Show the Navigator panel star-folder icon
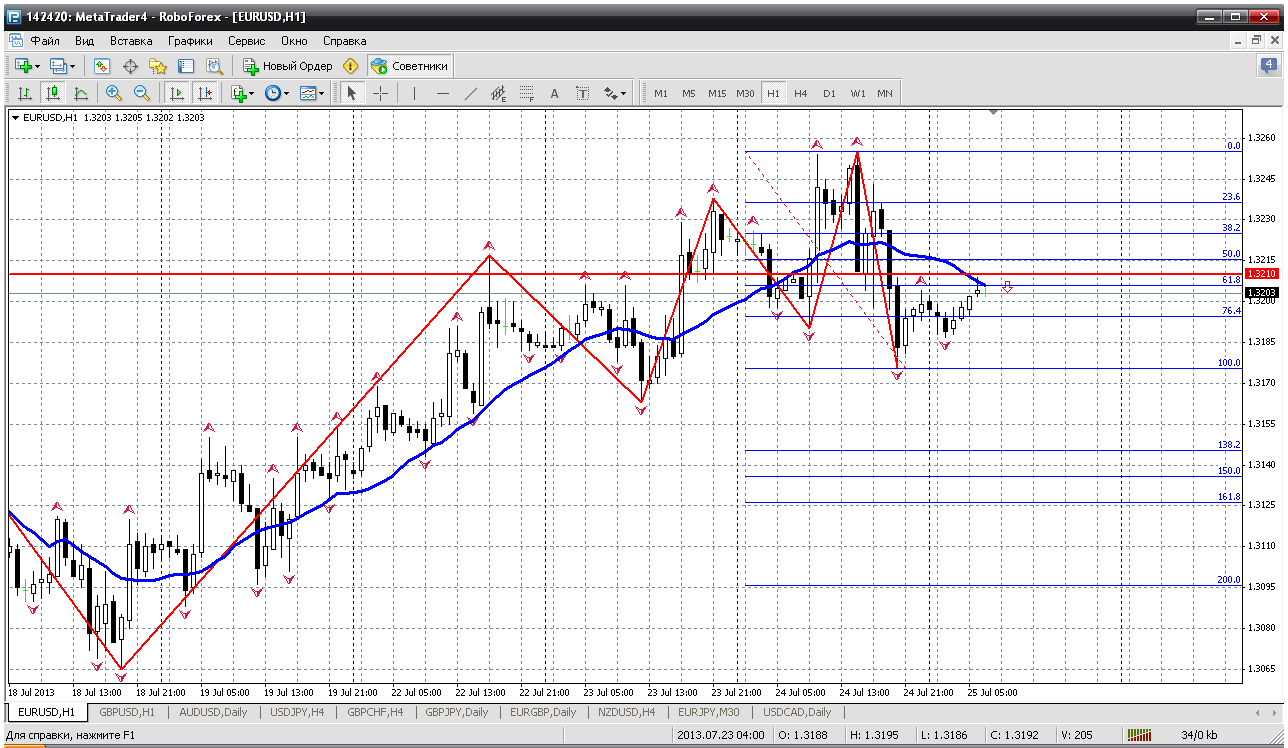1288x748 pixels. click(x=158, y=66)
